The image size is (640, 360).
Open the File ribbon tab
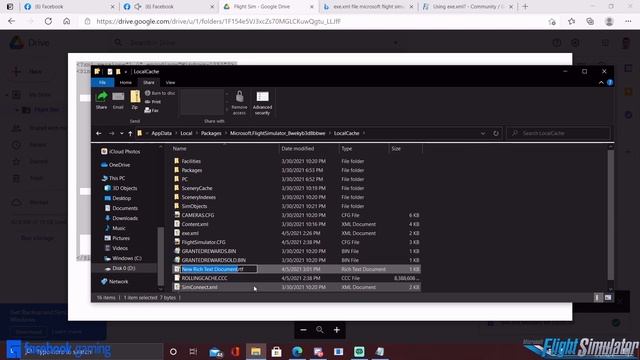point(102,82)
